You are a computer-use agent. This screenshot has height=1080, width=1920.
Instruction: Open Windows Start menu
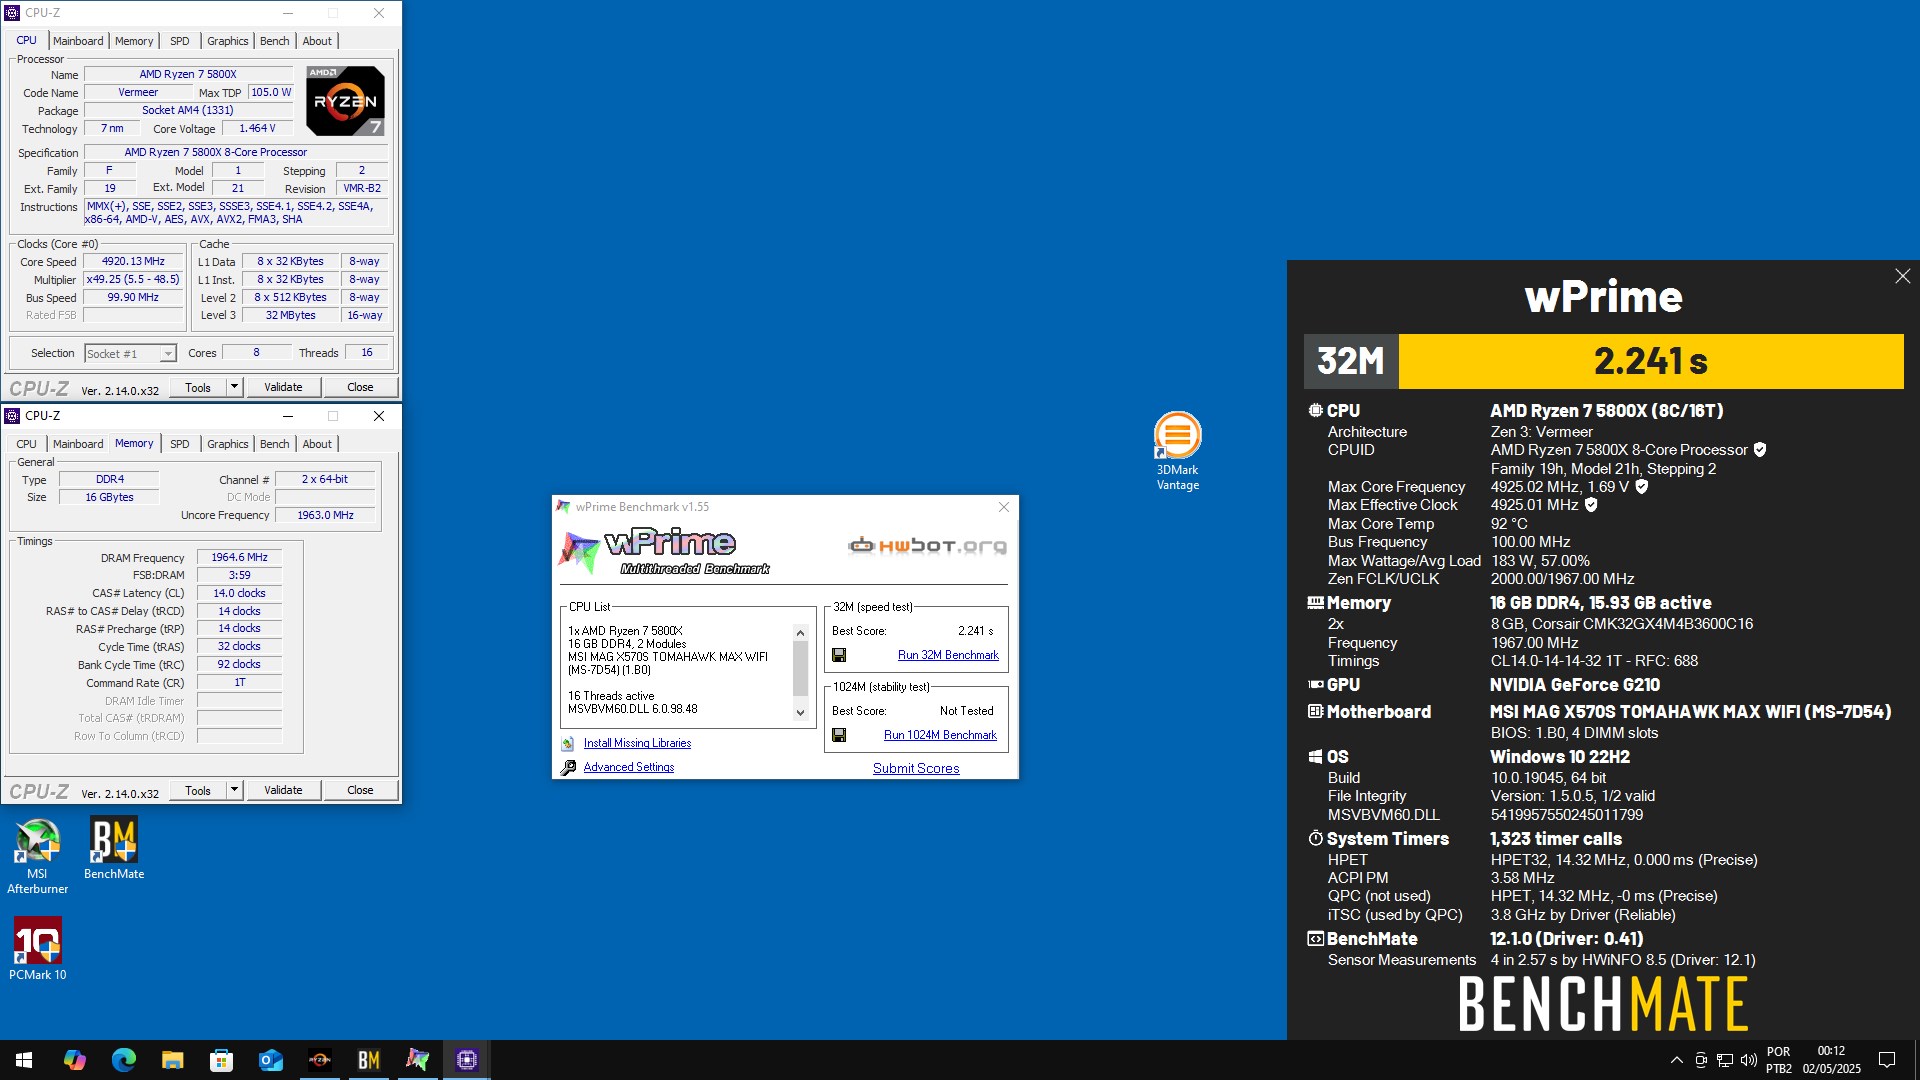pyautogui.click(x=24, y=1060)
